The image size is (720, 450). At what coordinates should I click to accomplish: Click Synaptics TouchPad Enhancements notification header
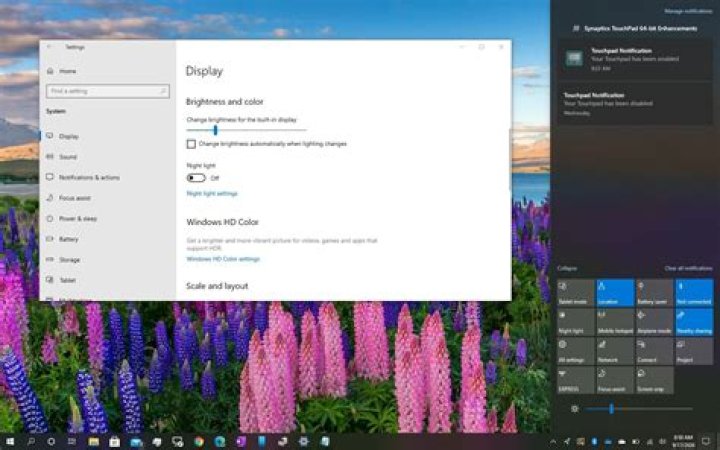coord(635,28)
